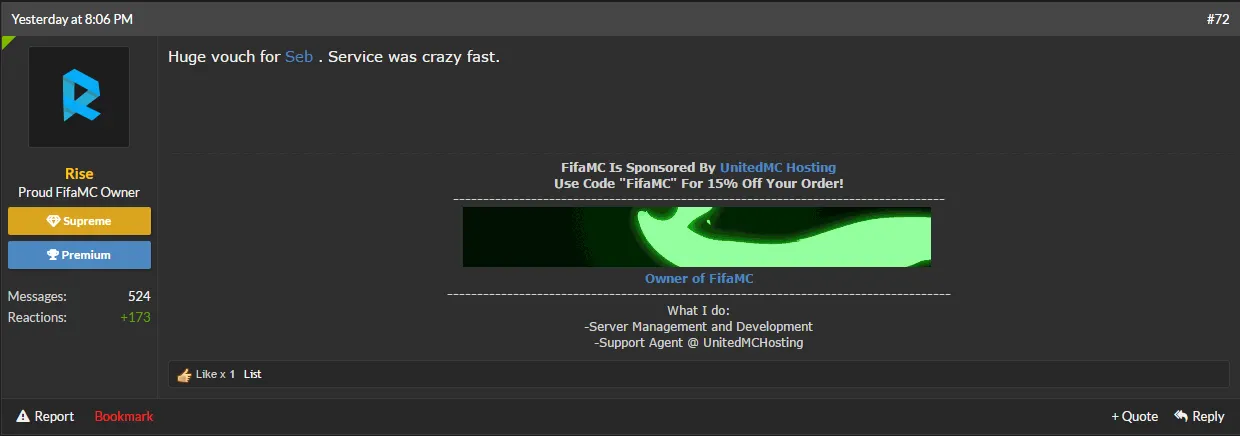Screen dimensions: 1240x436
Task: Show the List of likes
Action: tap(252, 375)
